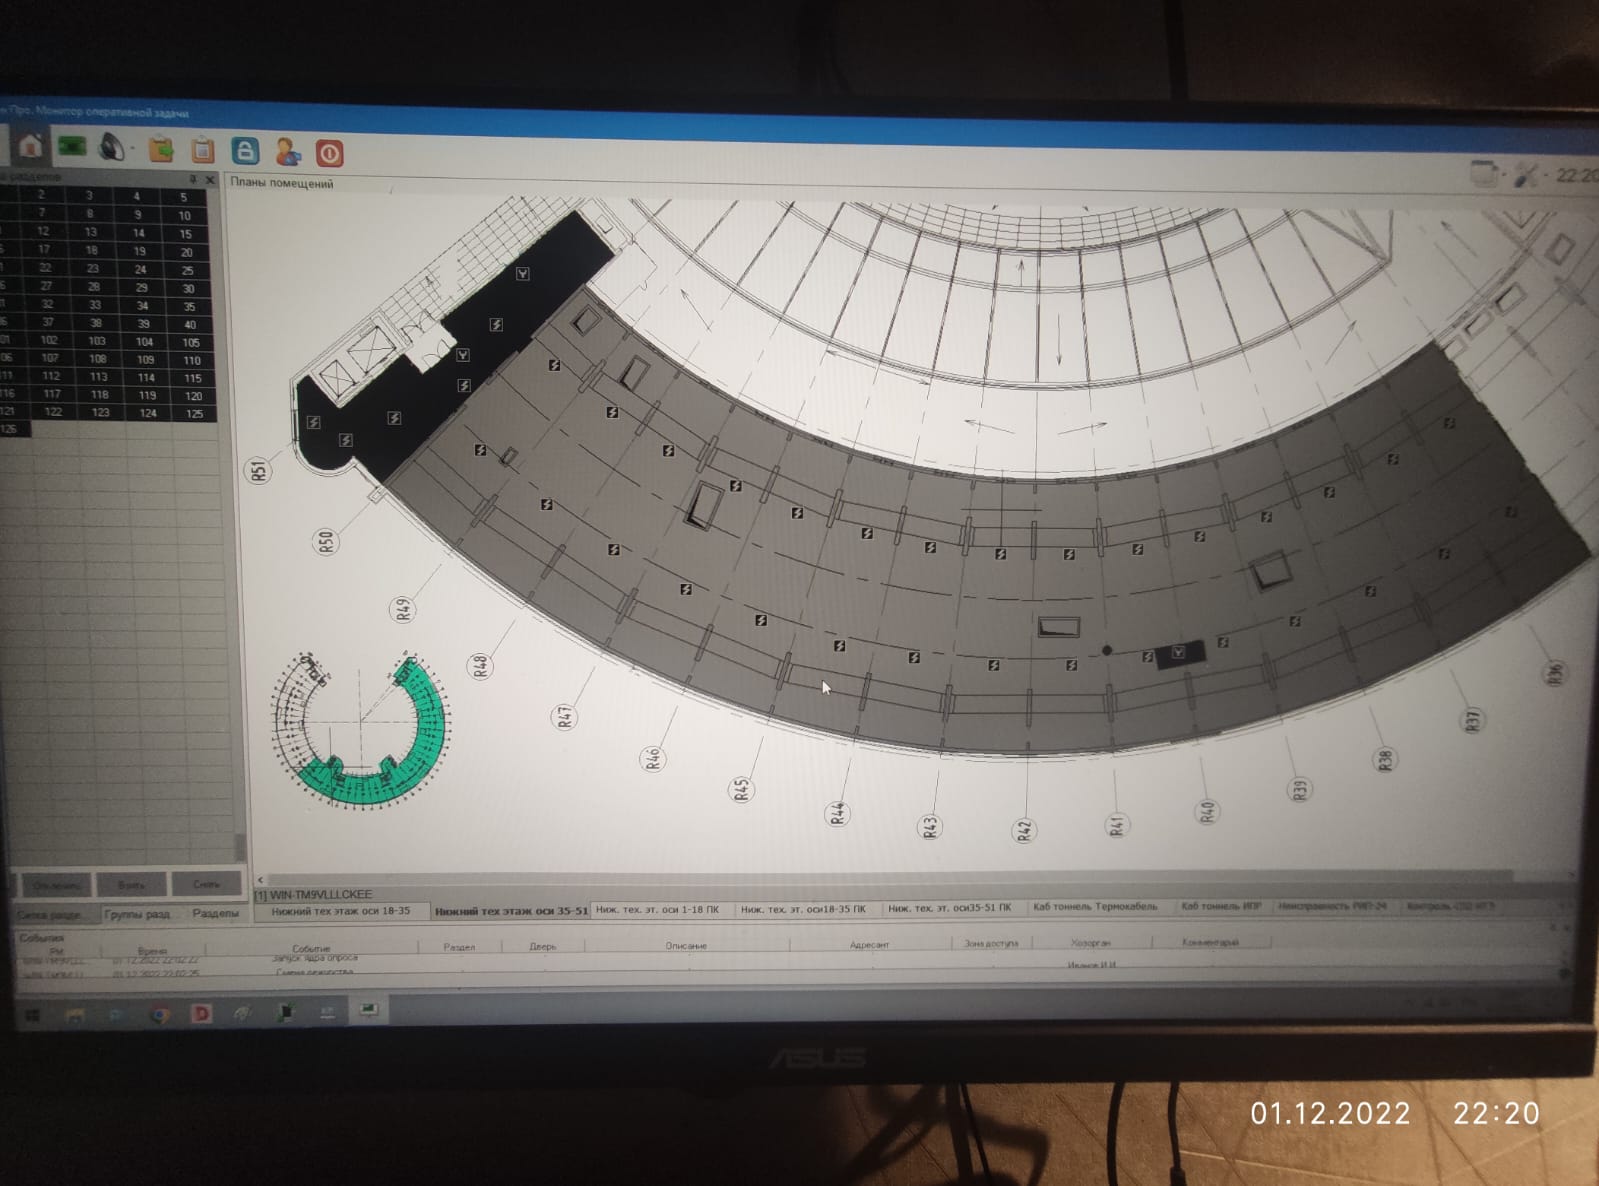Switch operator with the user icon
Screen dimensions: 1599x1186
(288, 152)
